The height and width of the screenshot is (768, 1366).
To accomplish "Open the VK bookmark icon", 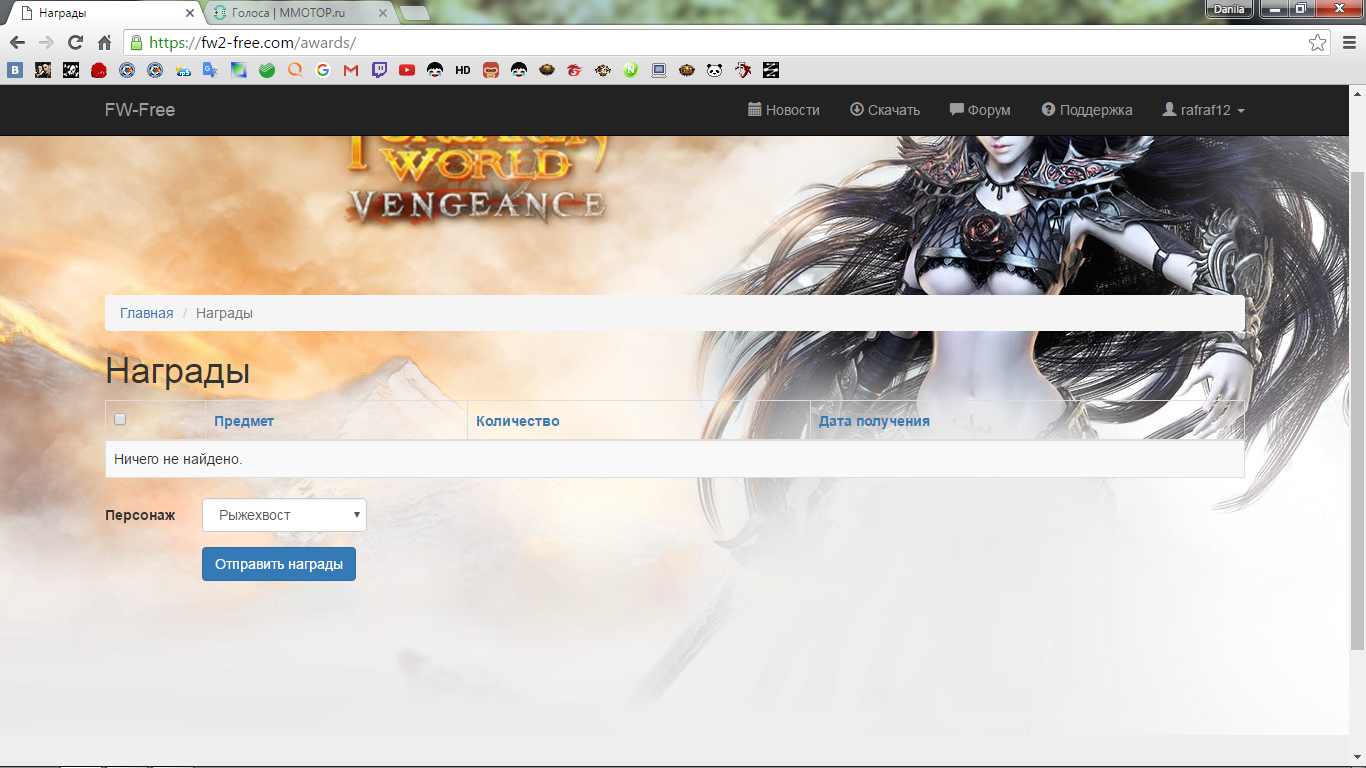I will 15,70.
